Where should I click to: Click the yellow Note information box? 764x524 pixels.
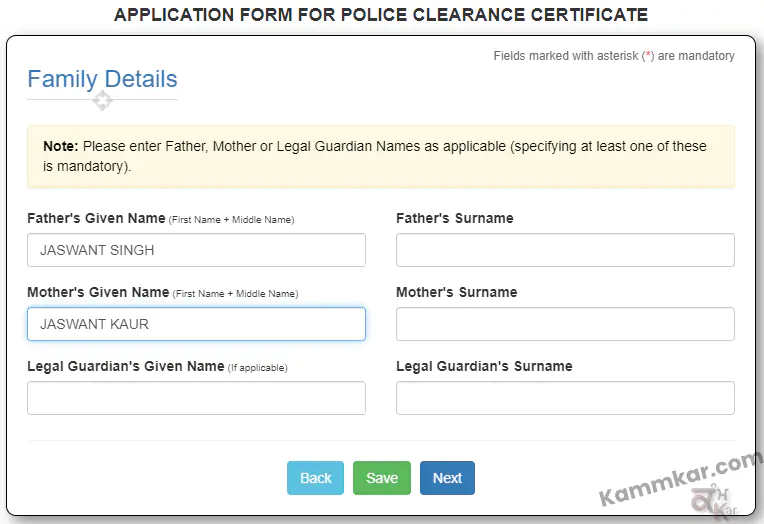click(x=381, y=156)
